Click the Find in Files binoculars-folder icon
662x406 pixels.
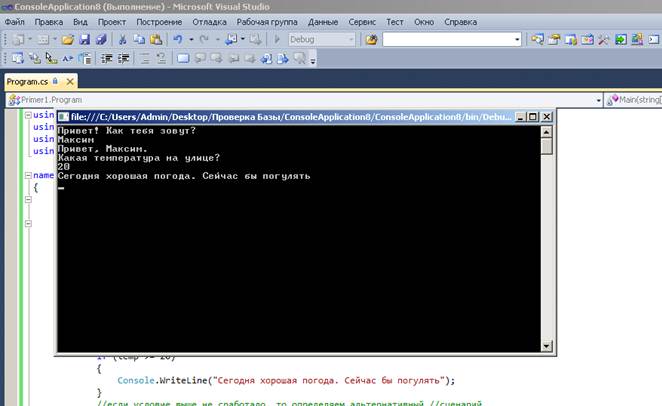click(372, 40)
